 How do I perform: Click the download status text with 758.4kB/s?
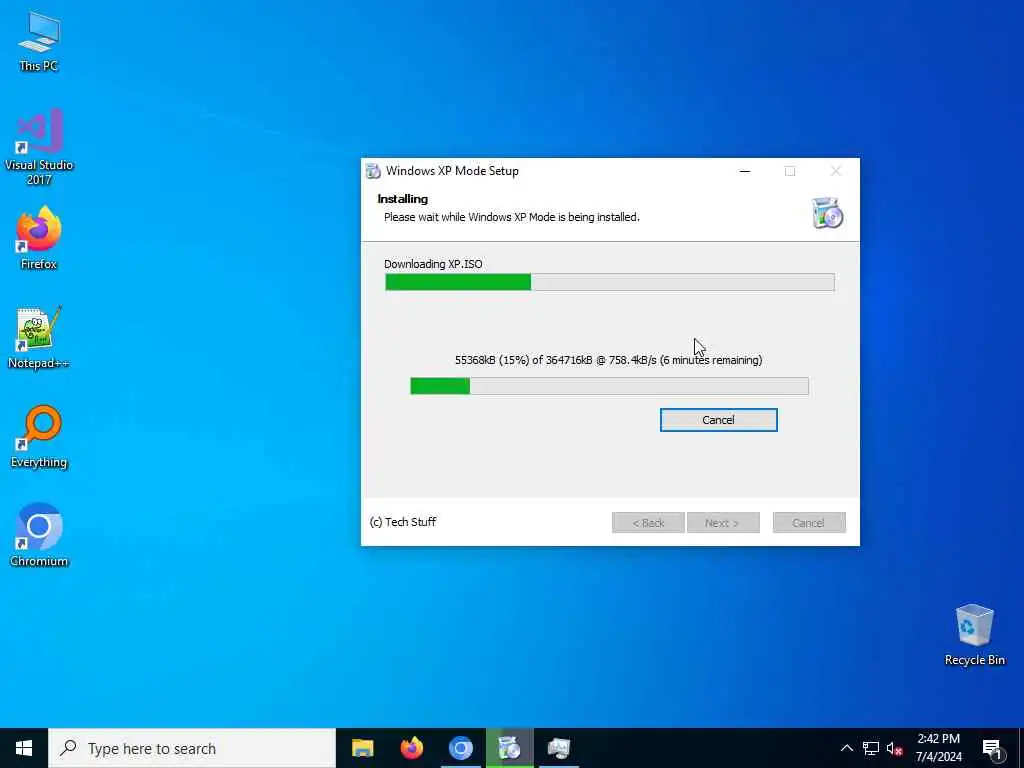(609, 360)
